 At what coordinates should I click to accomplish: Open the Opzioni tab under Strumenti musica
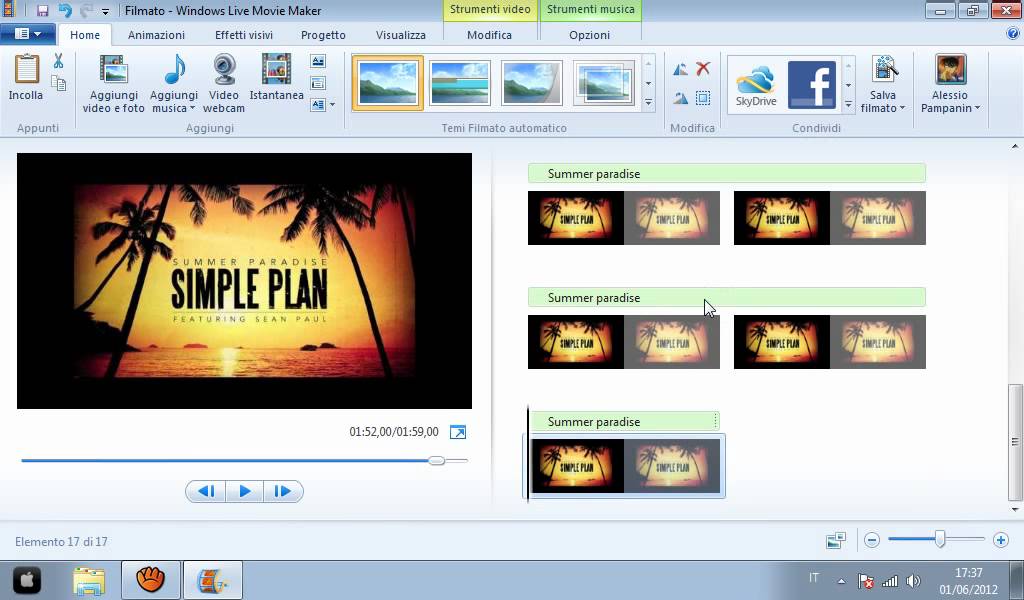tap(589, 35)
